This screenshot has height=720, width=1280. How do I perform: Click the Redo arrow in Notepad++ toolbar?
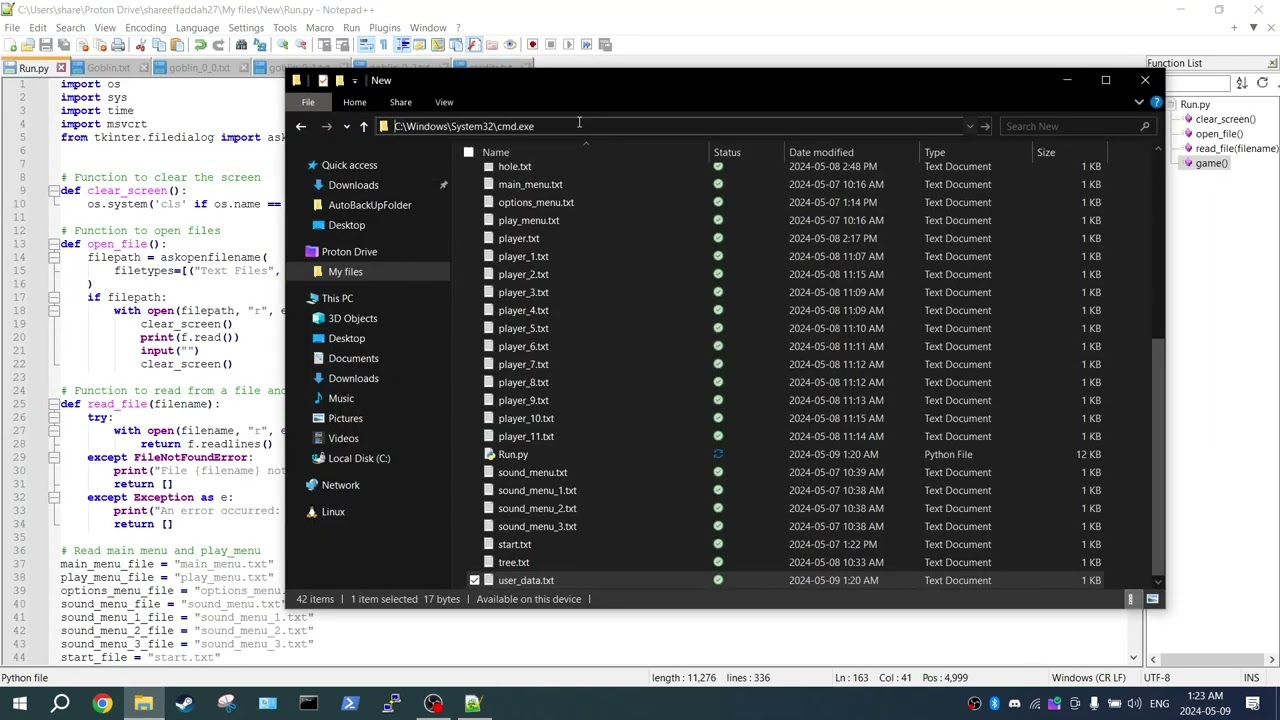(x=218, y=44)
